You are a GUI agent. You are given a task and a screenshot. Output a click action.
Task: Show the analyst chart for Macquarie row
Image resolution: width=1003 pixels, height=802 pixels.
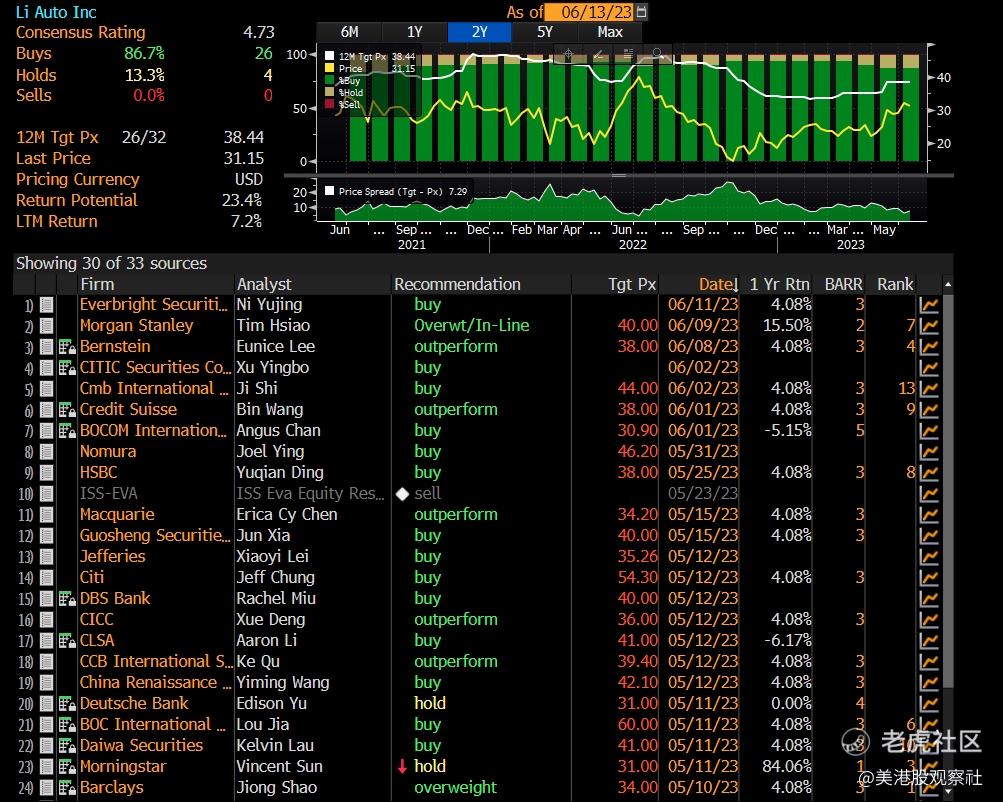[x=929, y=514]
